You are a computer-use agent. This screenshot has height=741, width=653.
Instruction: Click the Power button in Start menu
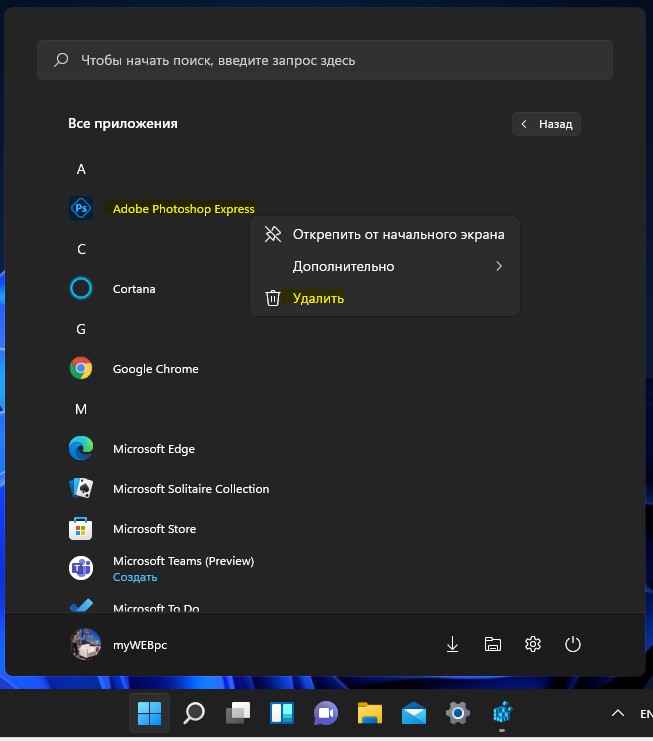point(573,644)
